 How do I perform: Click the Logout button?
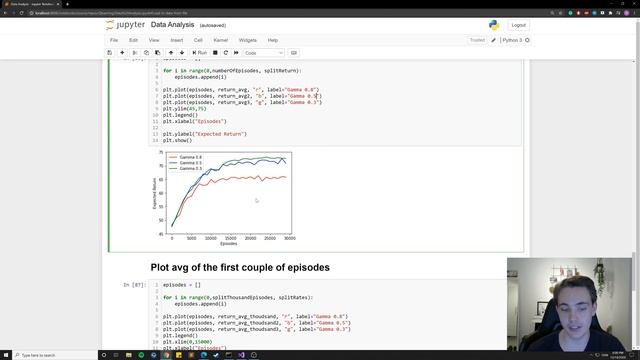[x=518, y=25]
